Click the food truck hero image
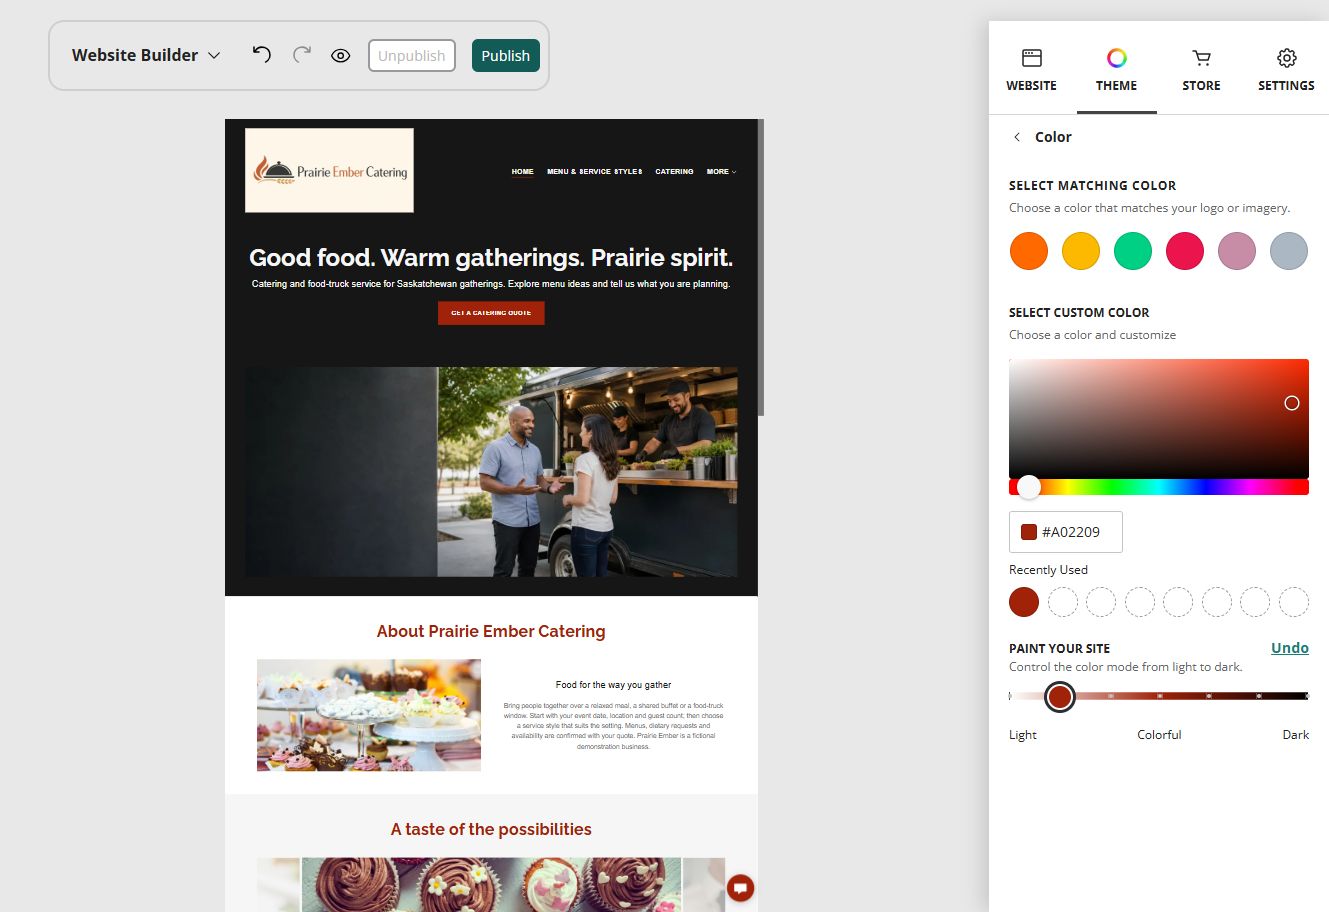Screen dimensions: 1329x912 [x=491, y=471]
